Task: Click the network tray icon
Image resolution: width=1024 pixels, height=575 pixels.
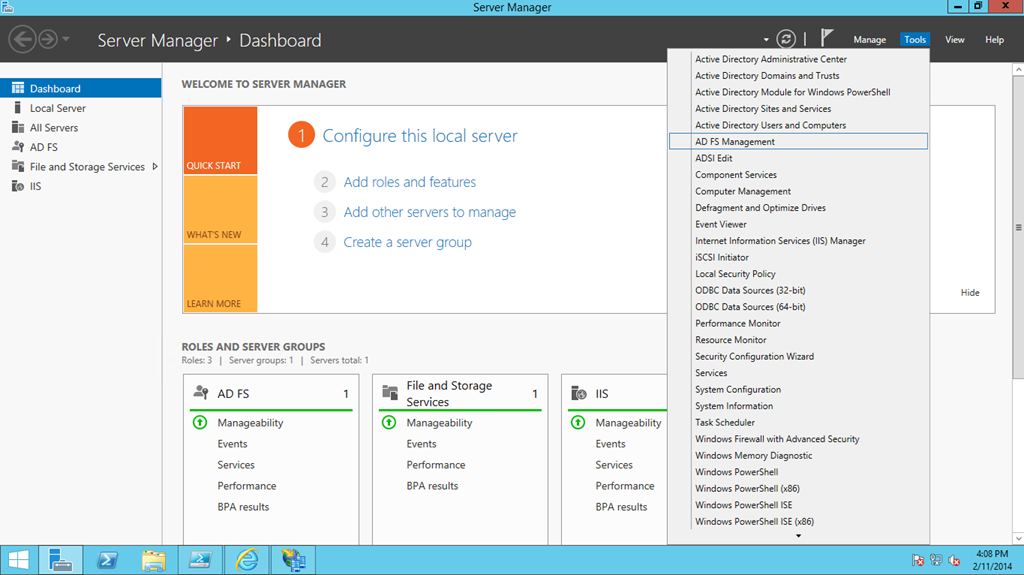Action: pyautogui.click(x=936, y=560)
